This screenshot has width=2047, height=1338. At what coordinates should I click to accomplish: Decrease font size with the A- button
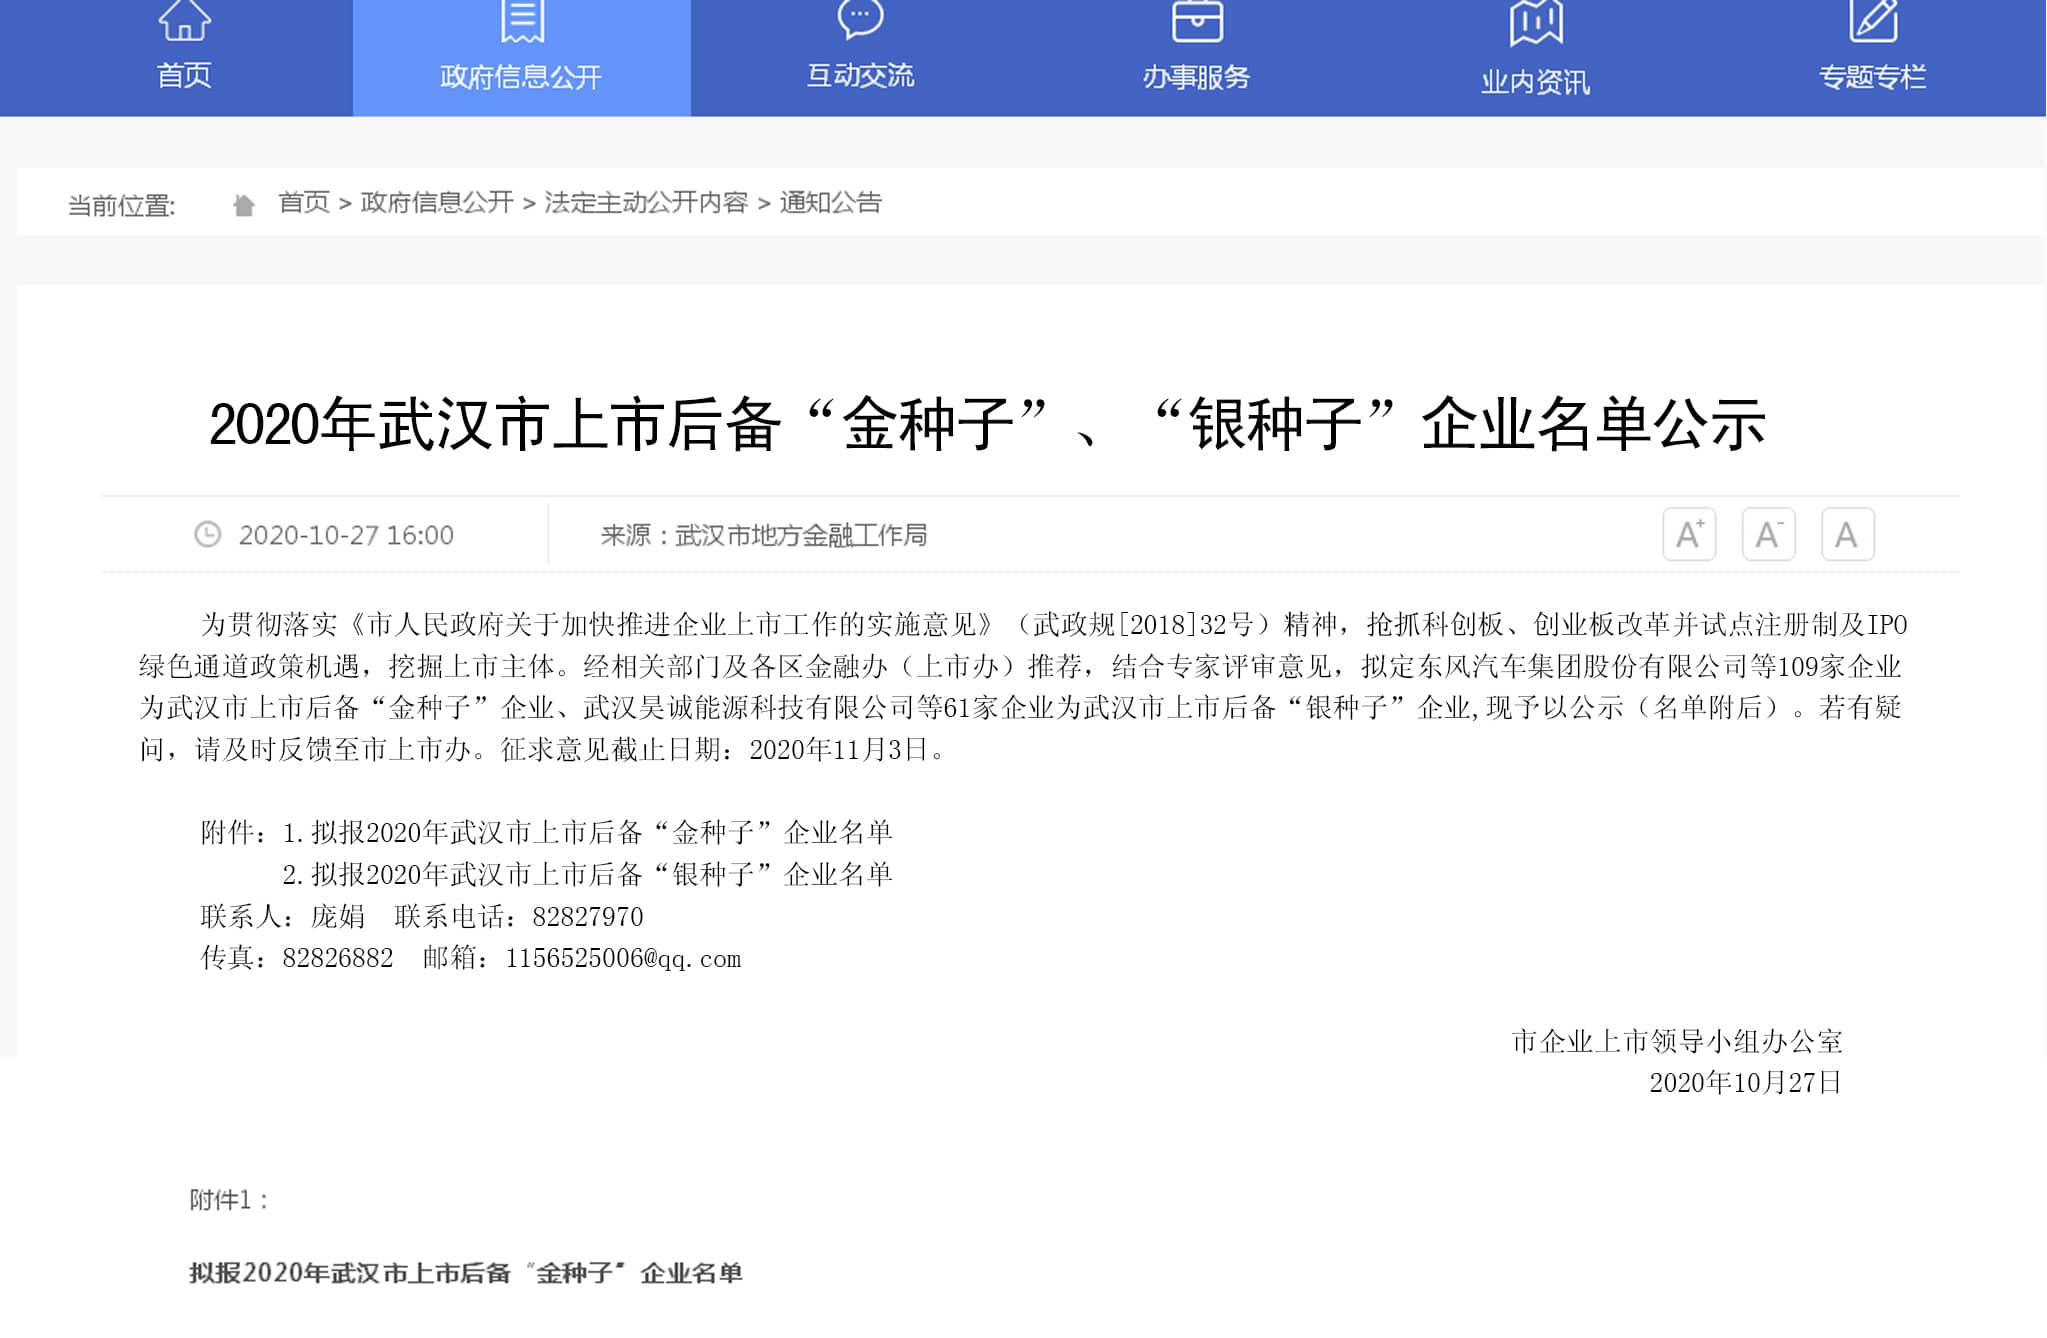[x=1767, y=534]
